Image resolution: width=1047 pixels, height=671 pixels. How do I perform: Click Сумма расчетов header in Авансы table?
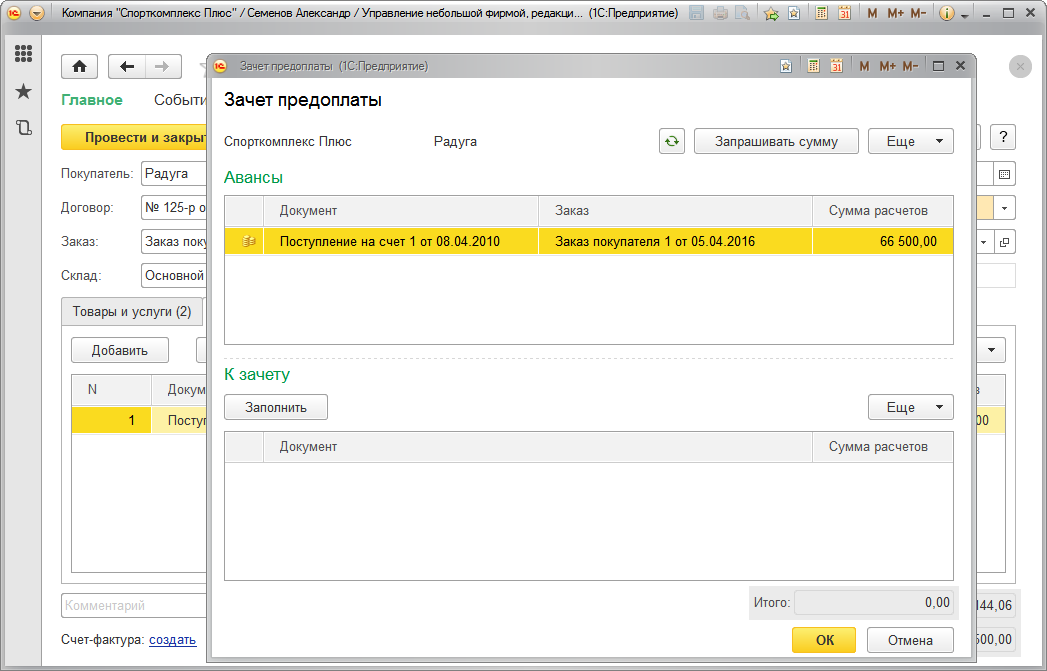pyautogui.click(x=883, y=210)
